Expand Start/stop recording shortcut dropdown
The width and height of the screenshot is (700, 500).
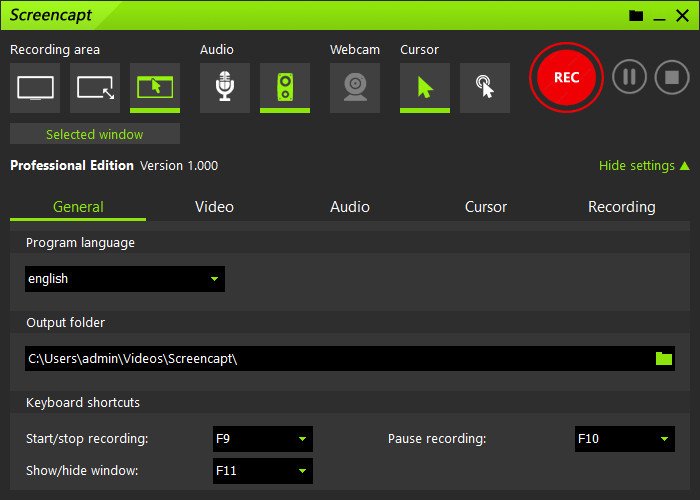click(263, 439)
